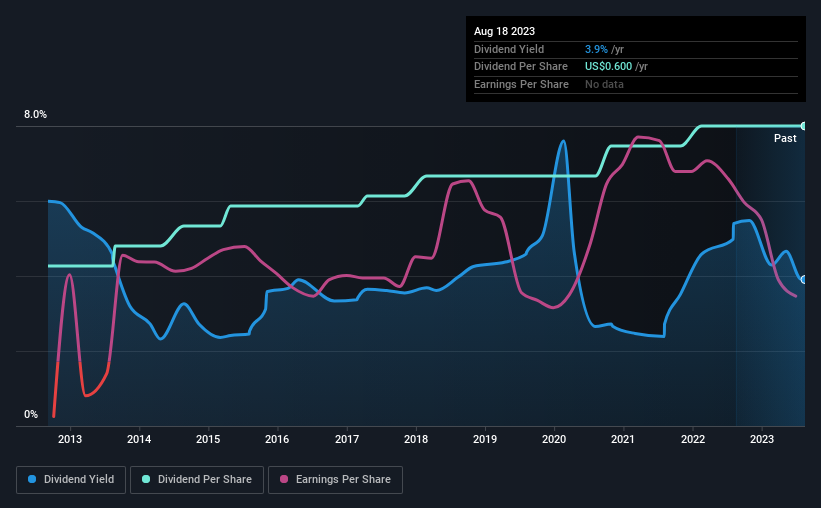Viewport: 821px width, 508px height.
Task: Choose the 2020 year on the axis
Action: pos(554,439)
